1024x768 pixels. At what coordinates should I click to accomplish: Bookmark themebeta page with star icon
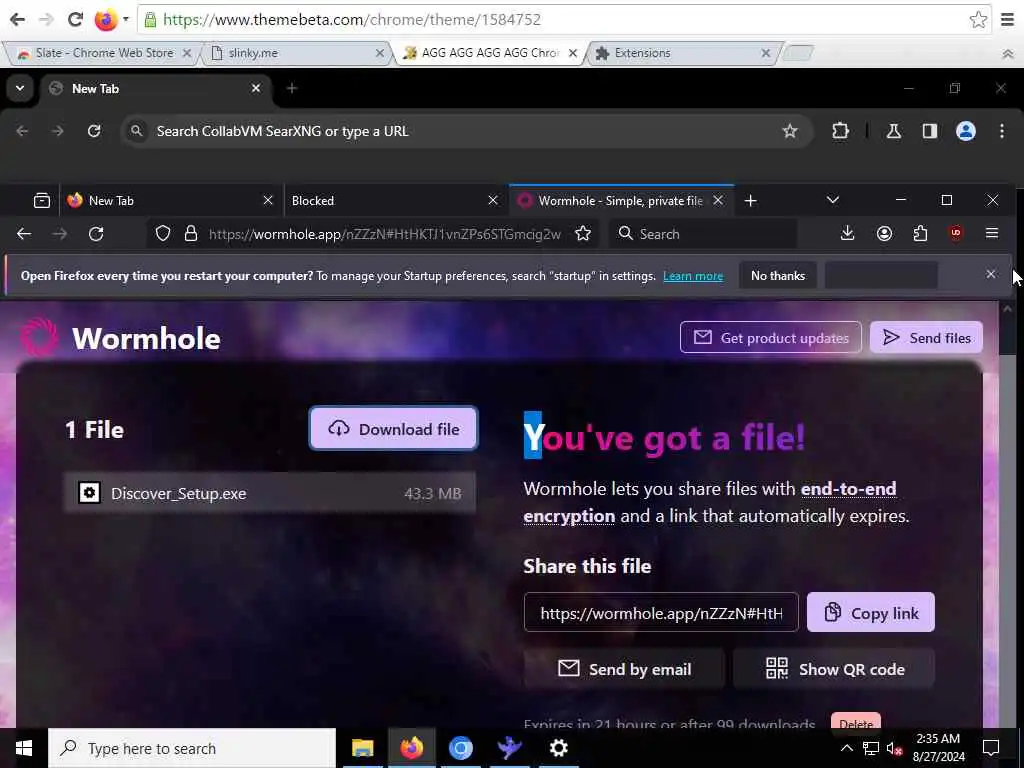(978, 20)
